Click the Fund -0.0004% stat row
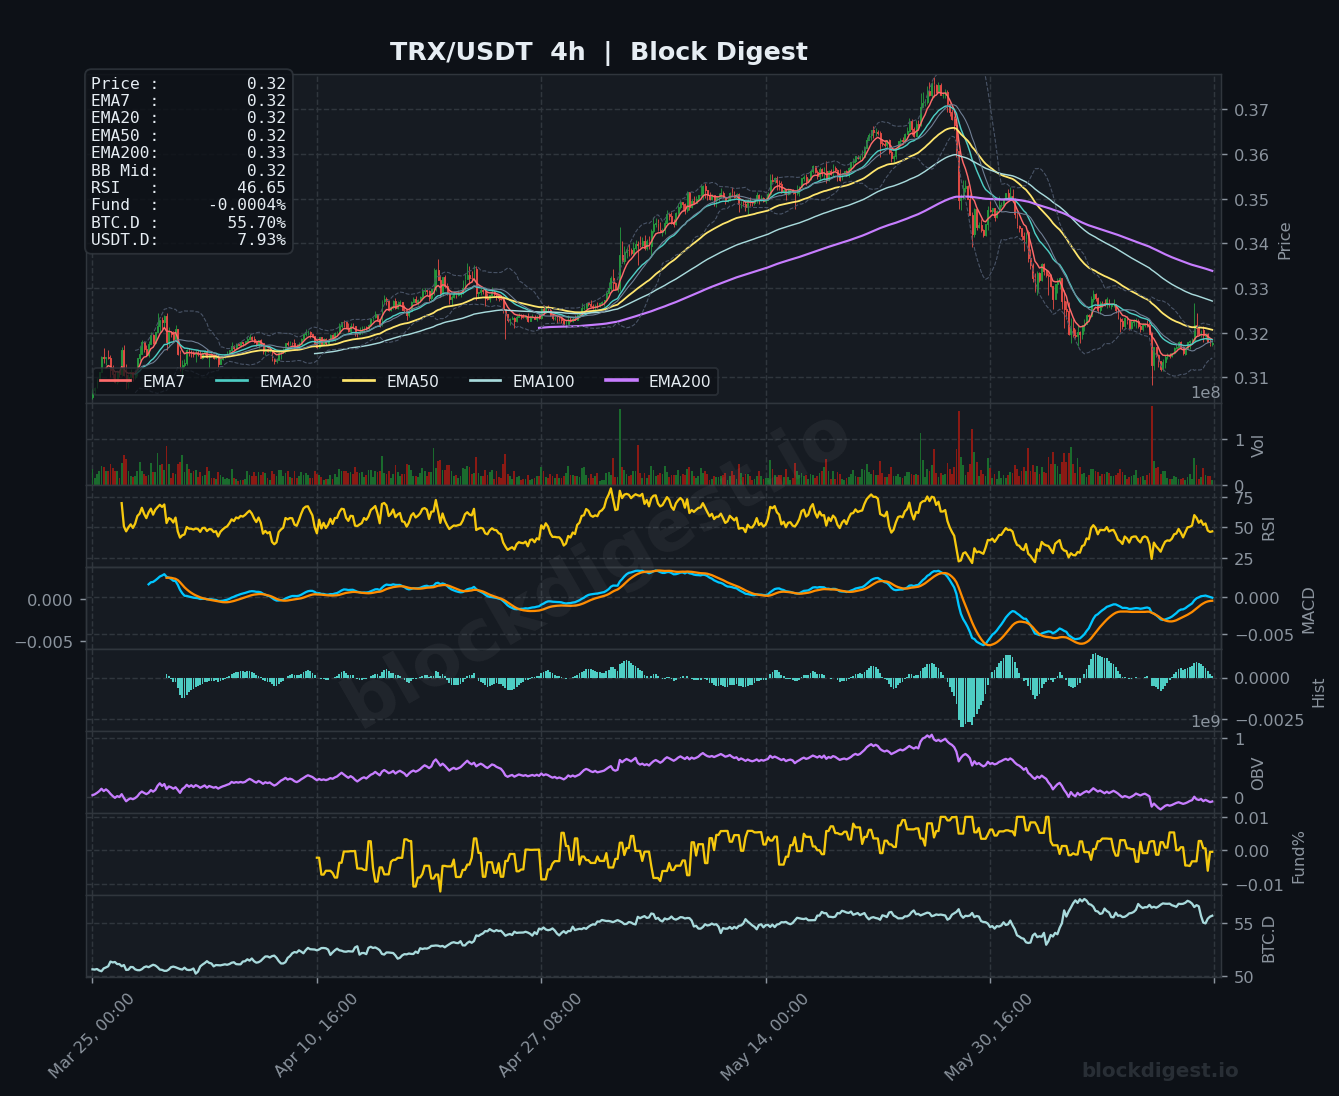Viewport: 1339px width, 1096px height. pos(188,205)
